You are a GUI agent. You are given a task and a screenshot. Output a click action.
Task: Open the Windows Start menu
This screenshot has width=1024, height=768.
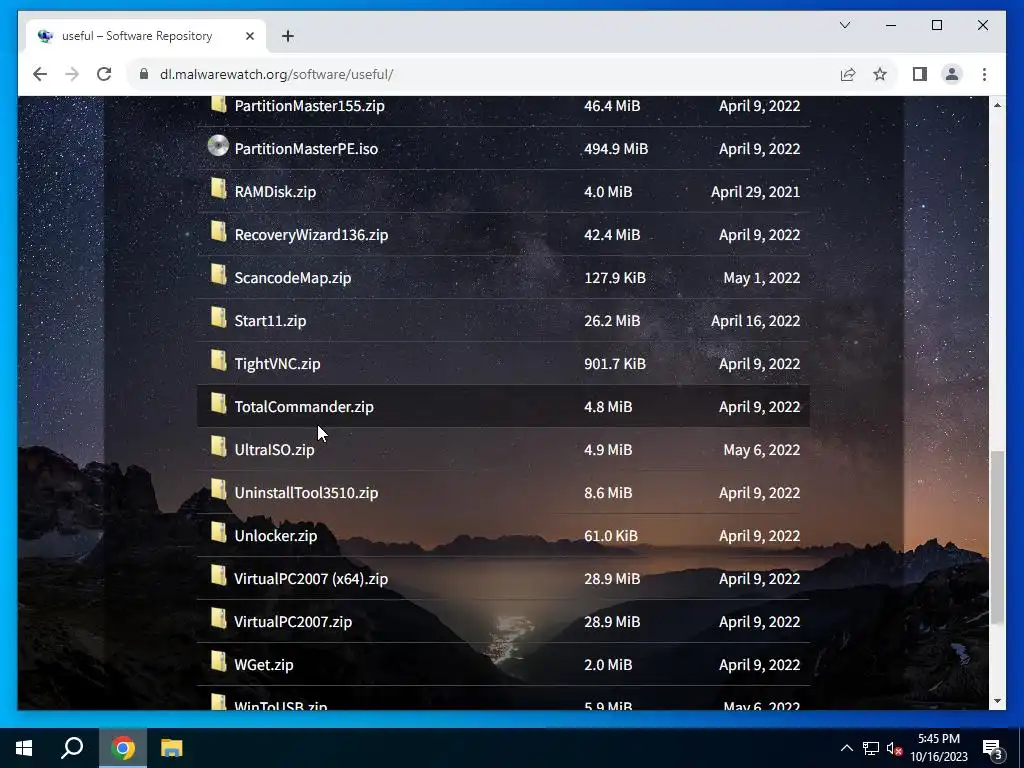tap(24, 748)
